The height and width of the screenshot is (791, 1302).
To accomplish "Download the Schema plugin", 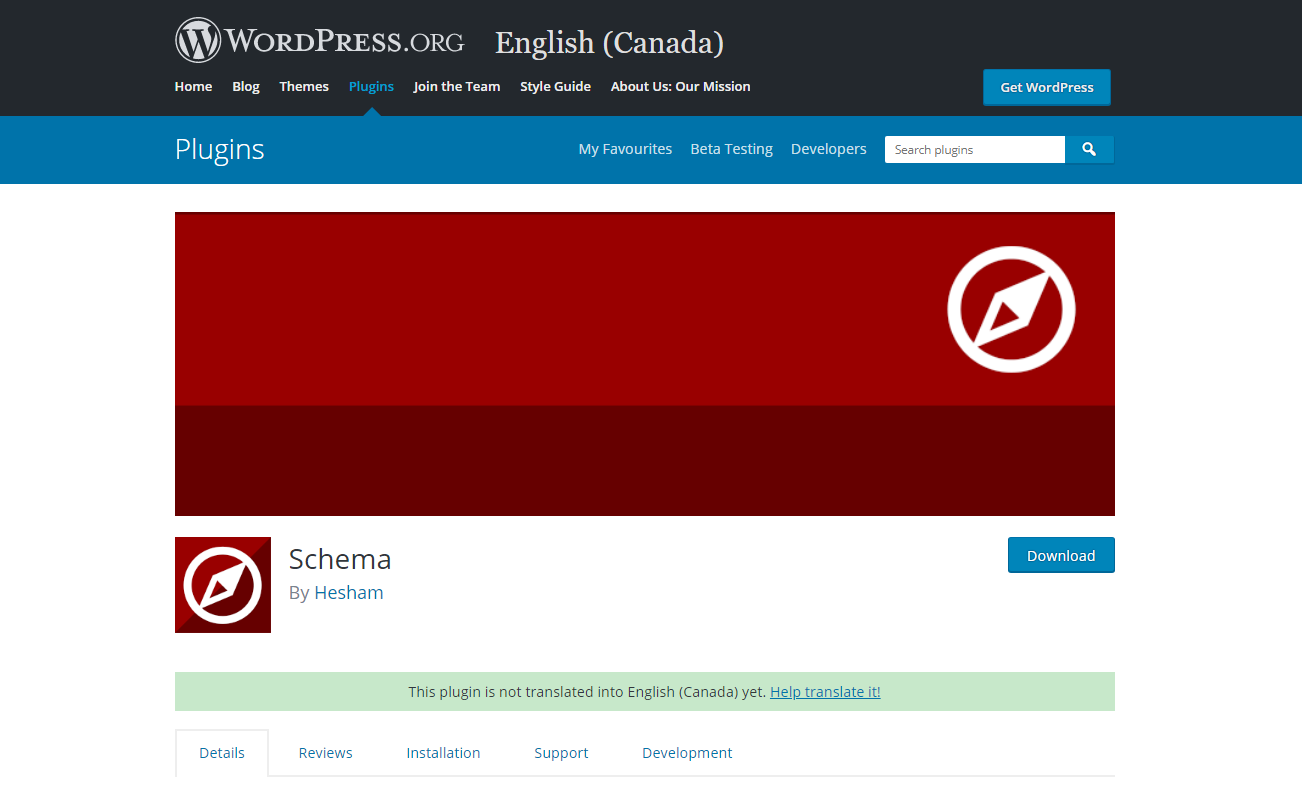I will tap(1061, 555).
